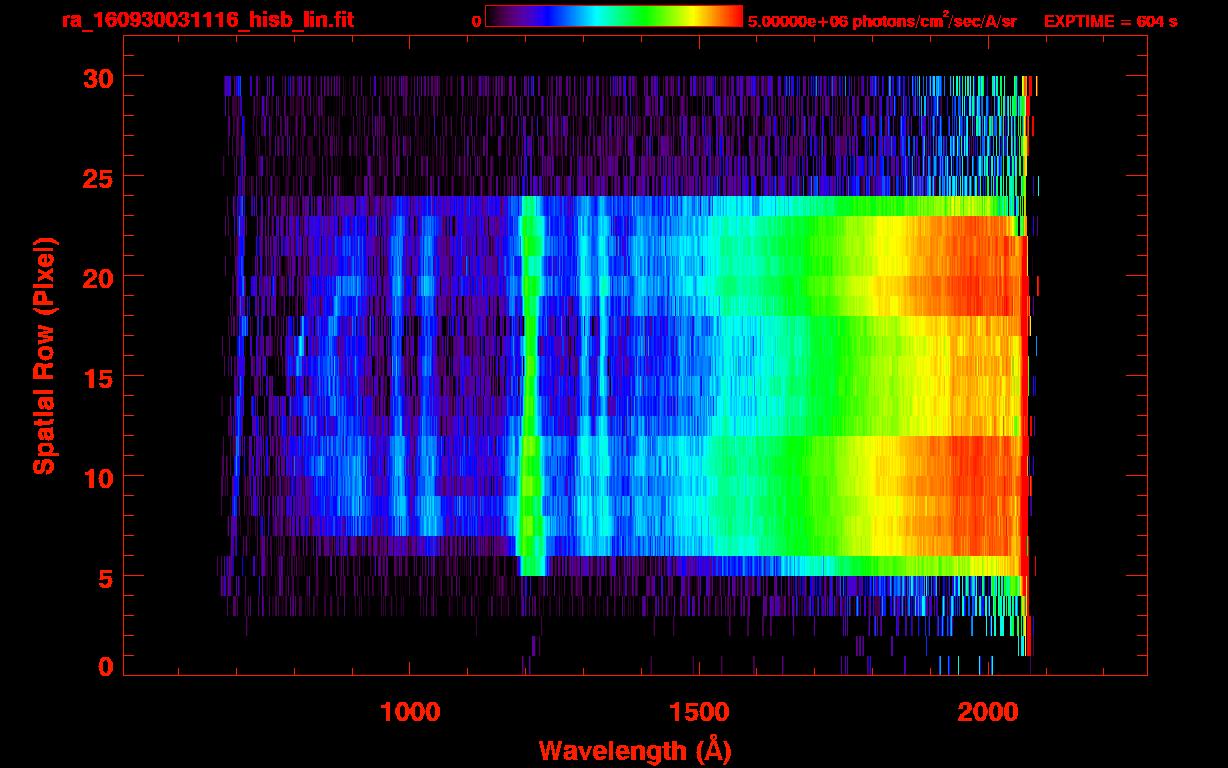Click the Spatial Row (Pixel) axis title
This screenshot has width=1228, height=768.
click(44, 356)
